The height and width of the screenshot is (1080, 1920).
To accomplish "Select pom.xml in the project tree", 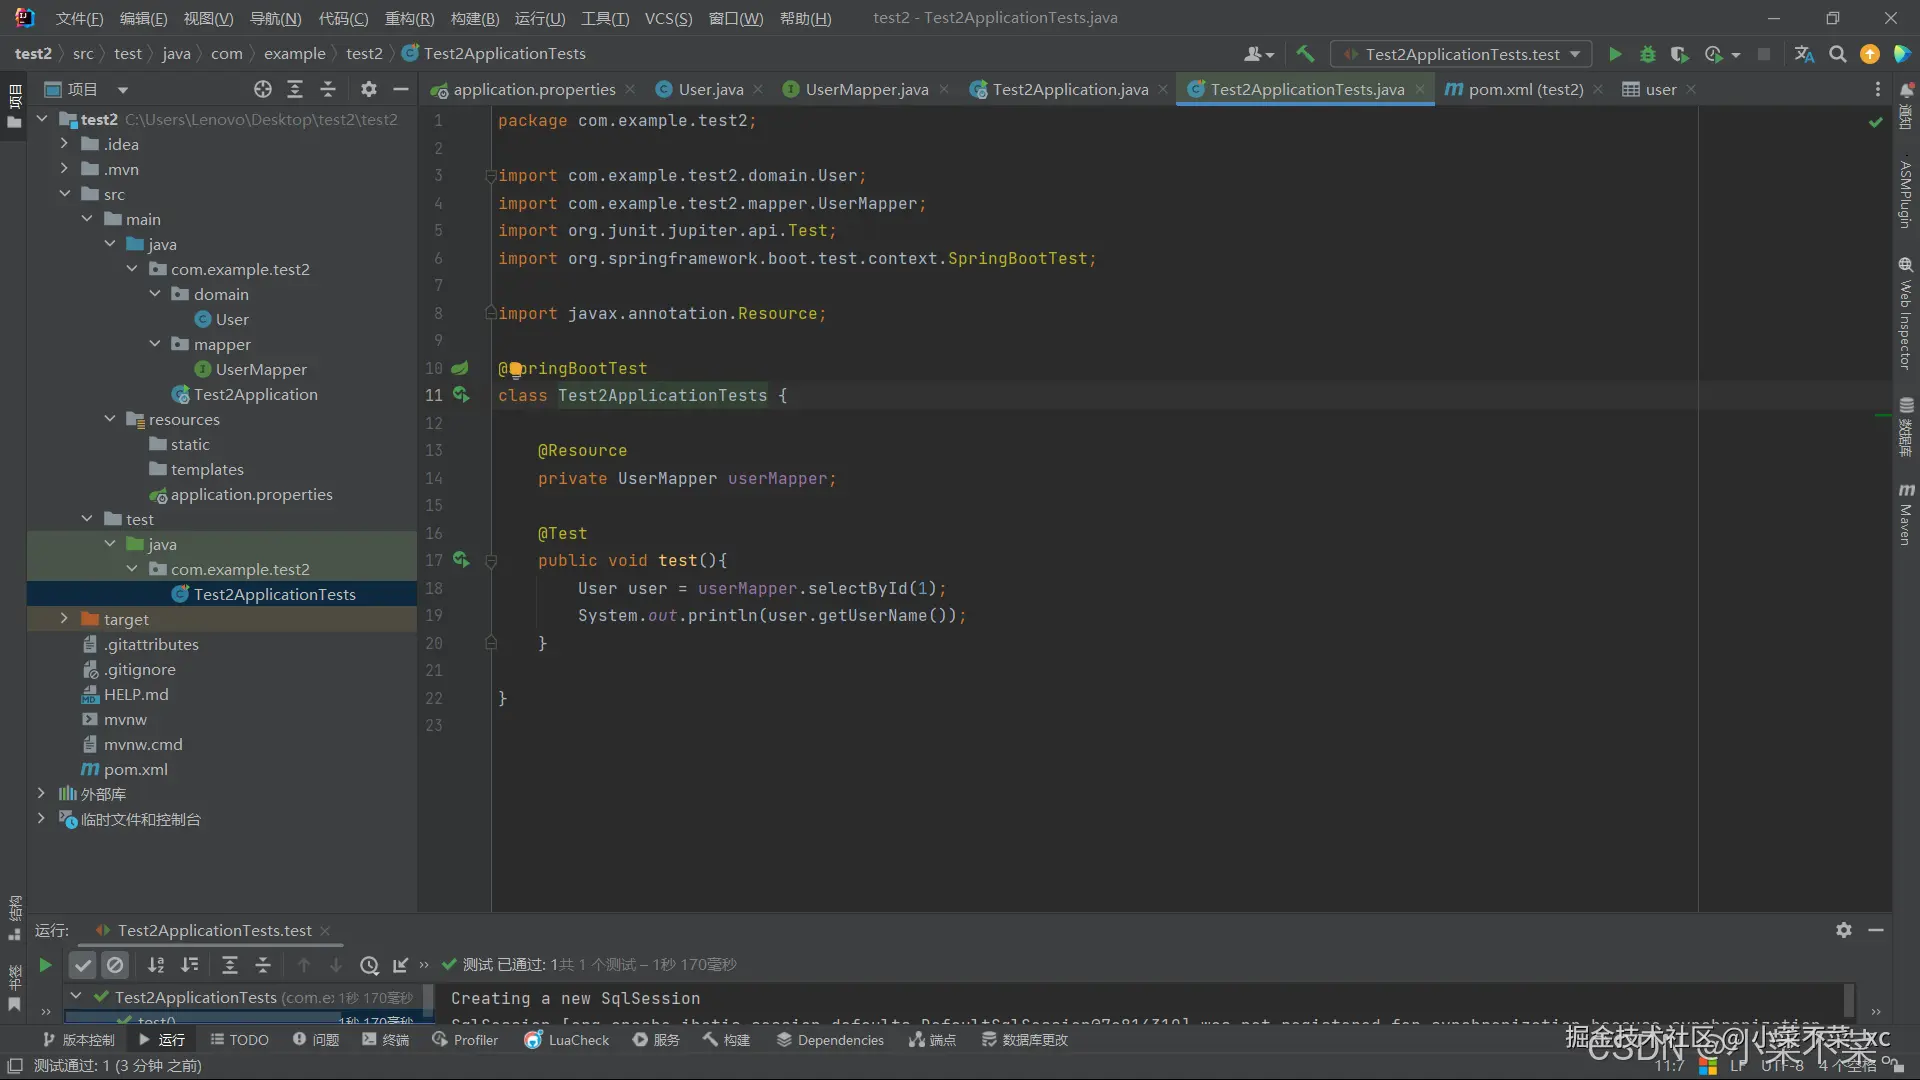I will click(135, 769).
